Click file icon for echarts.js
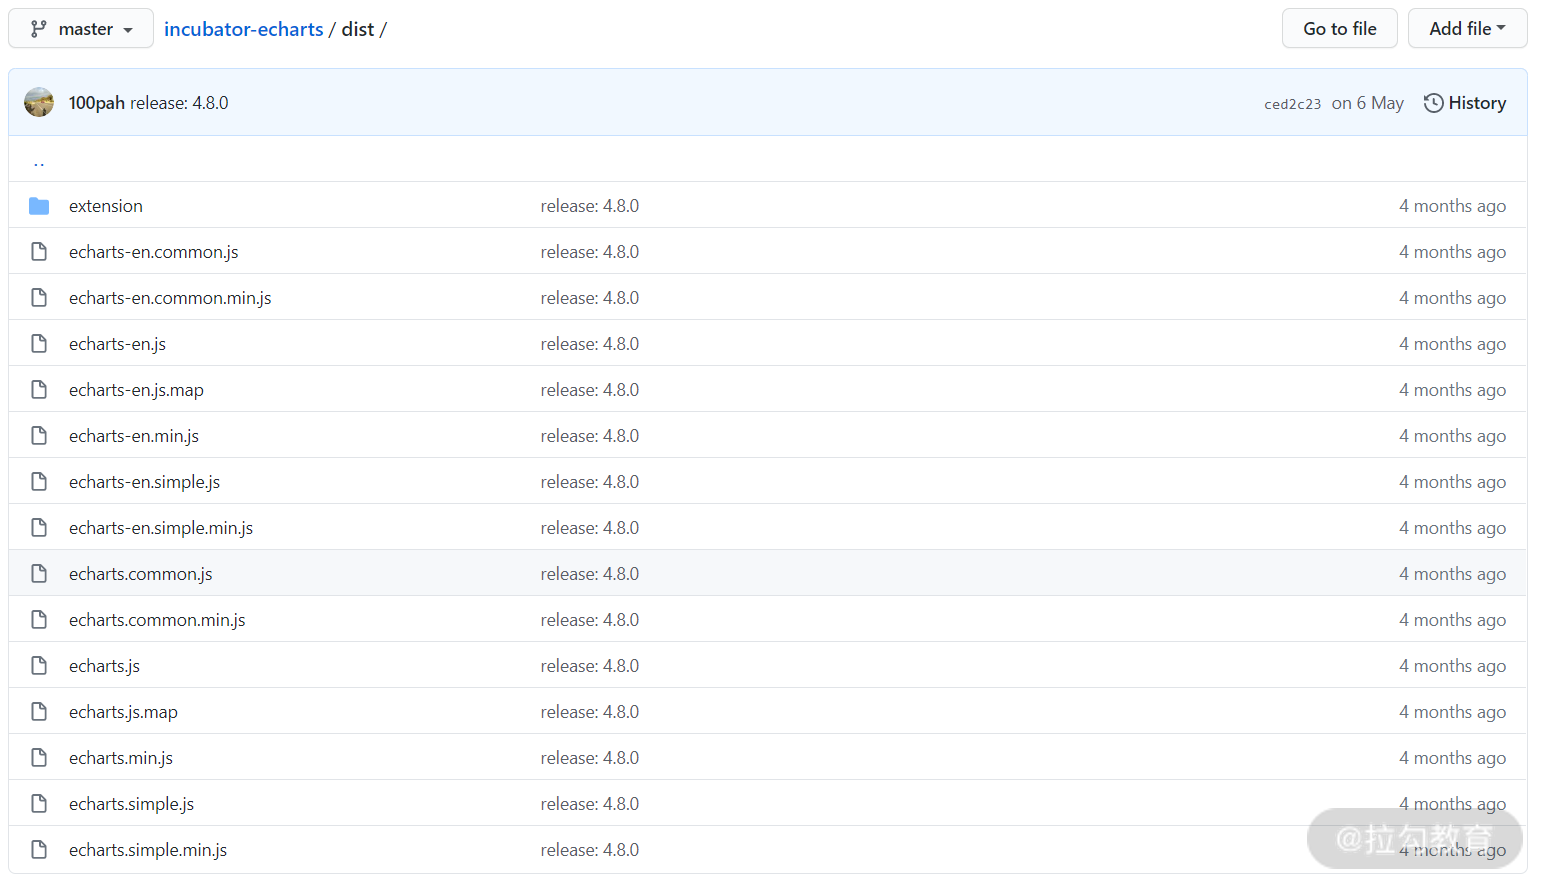This screenshot has height=889, width=1545. pos(39,666)
